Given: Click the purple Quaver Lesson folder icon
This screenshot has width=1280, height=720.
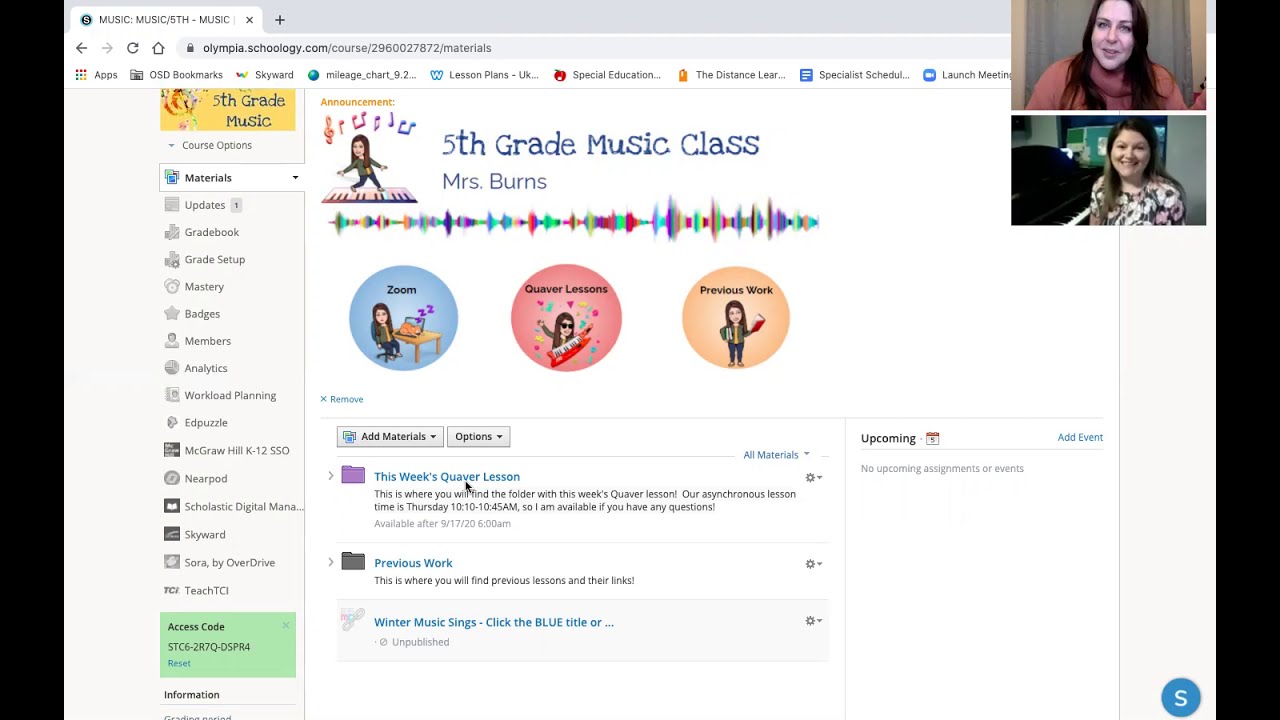Looking at the screenshot, I should click(x=353, y=475).
